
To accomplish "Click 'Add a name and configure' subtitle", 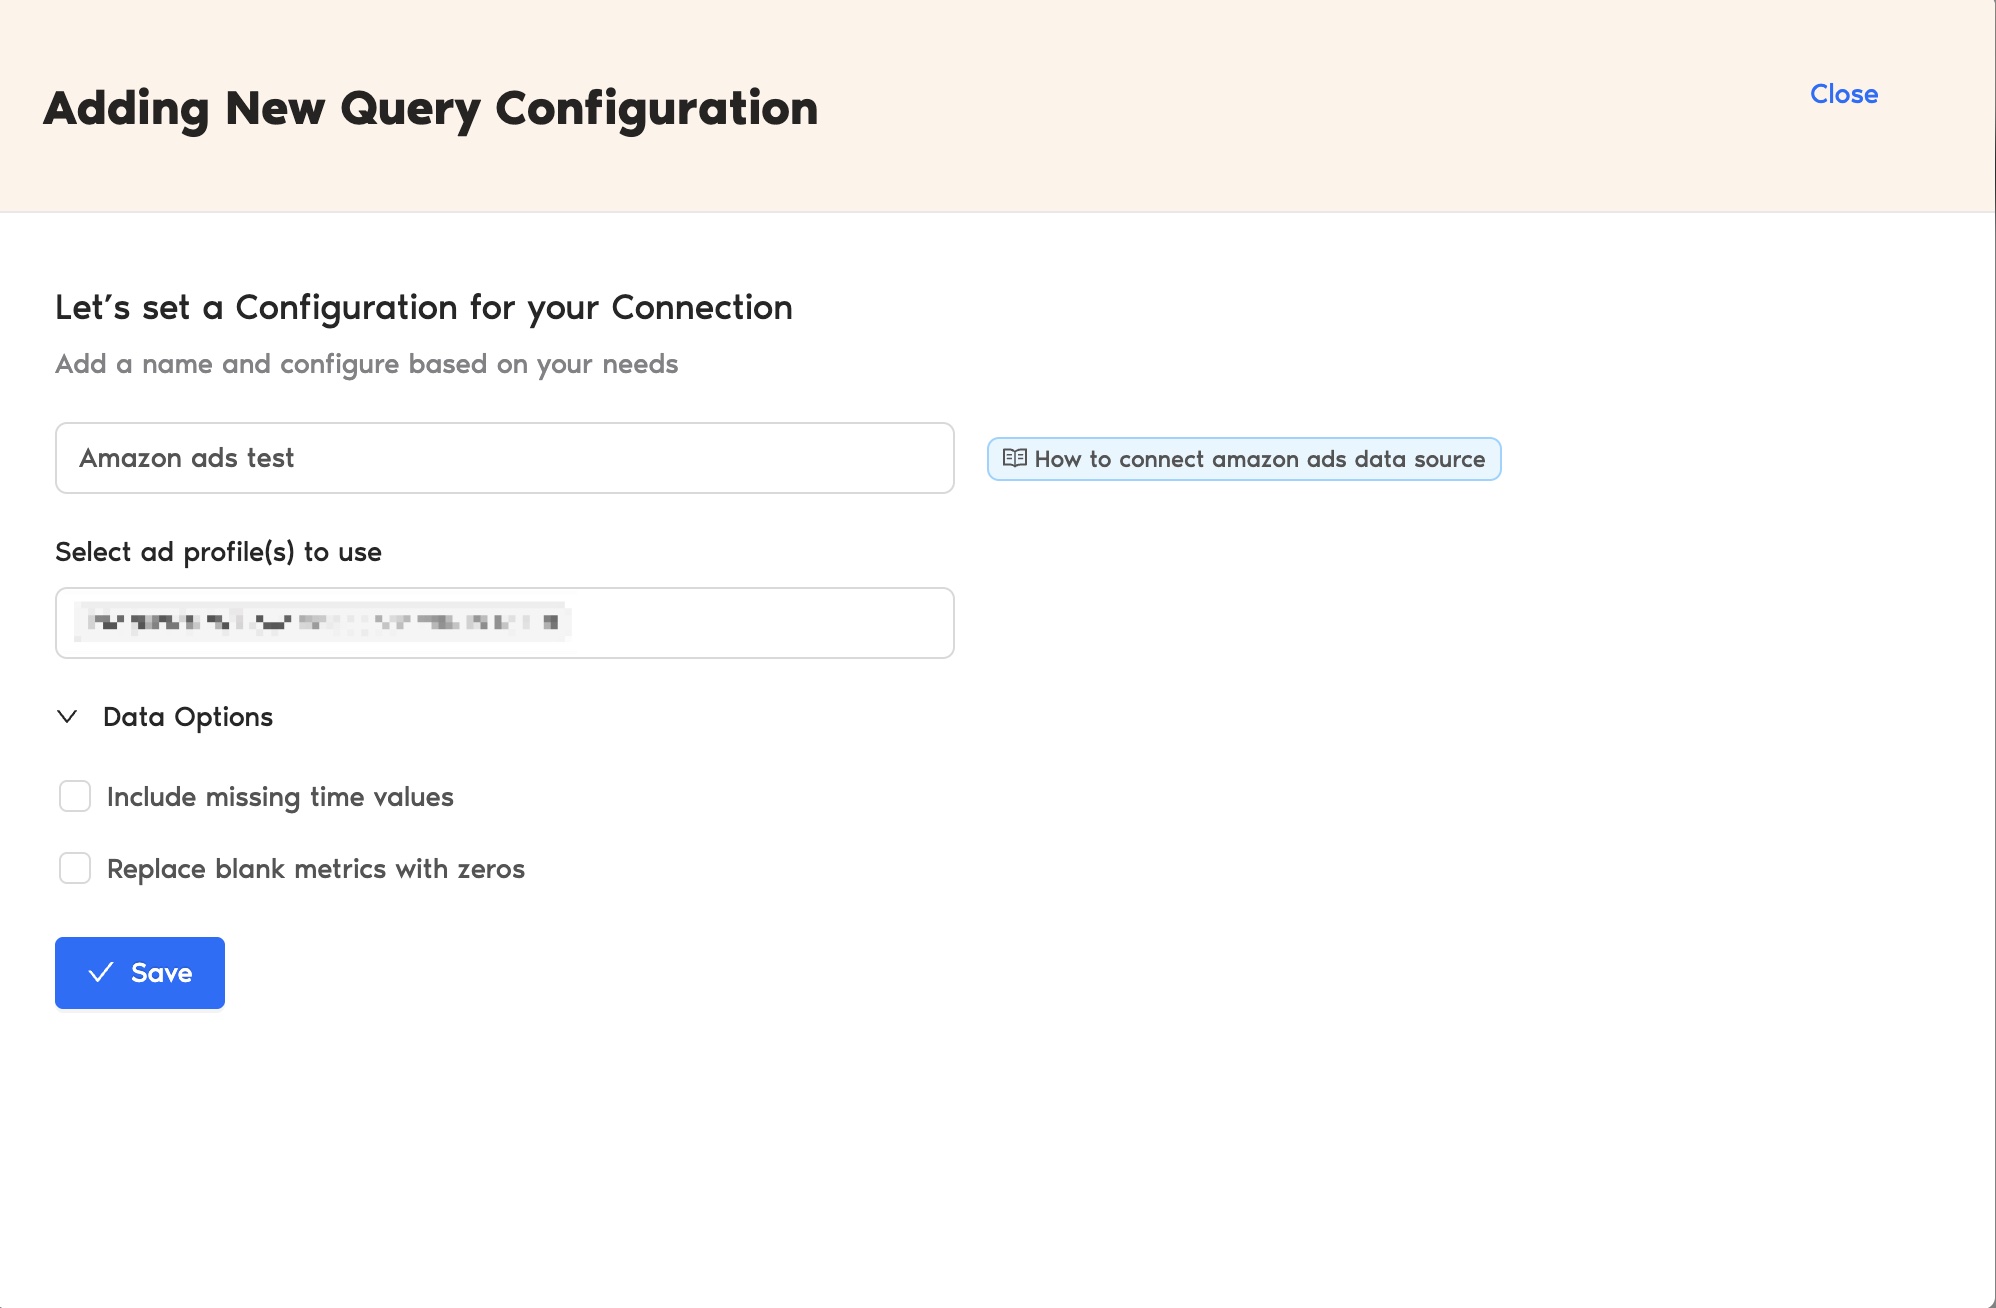I will click(366, 364).
